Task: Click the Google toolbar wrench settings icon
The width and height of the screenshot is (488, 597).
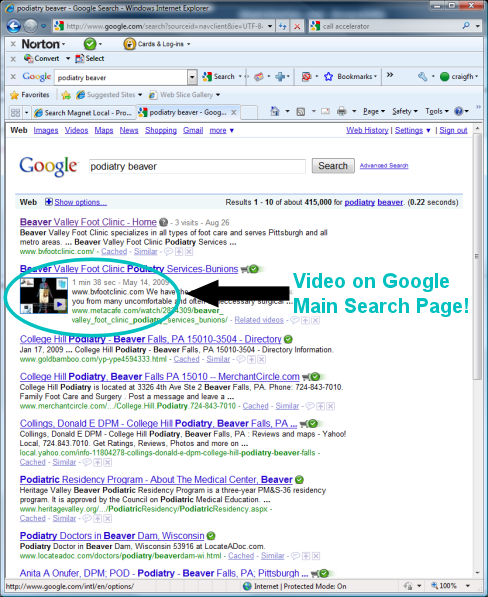Action: point(423,77)
